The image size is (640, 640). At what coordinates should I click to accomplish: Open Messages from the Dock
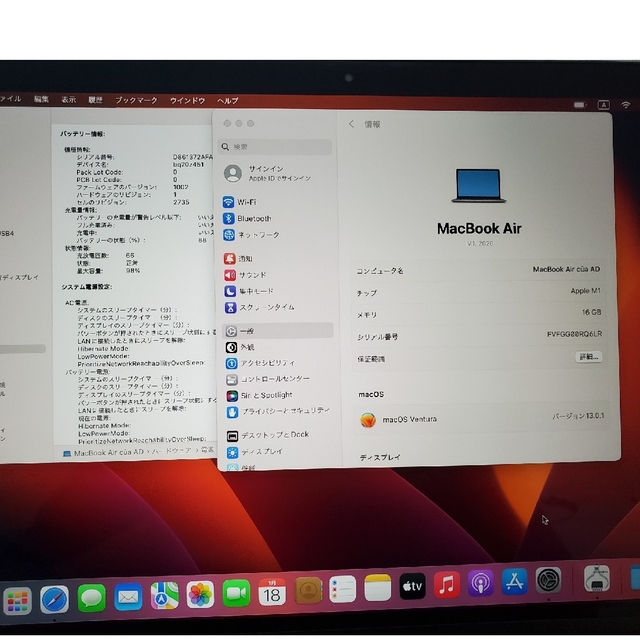91,598
